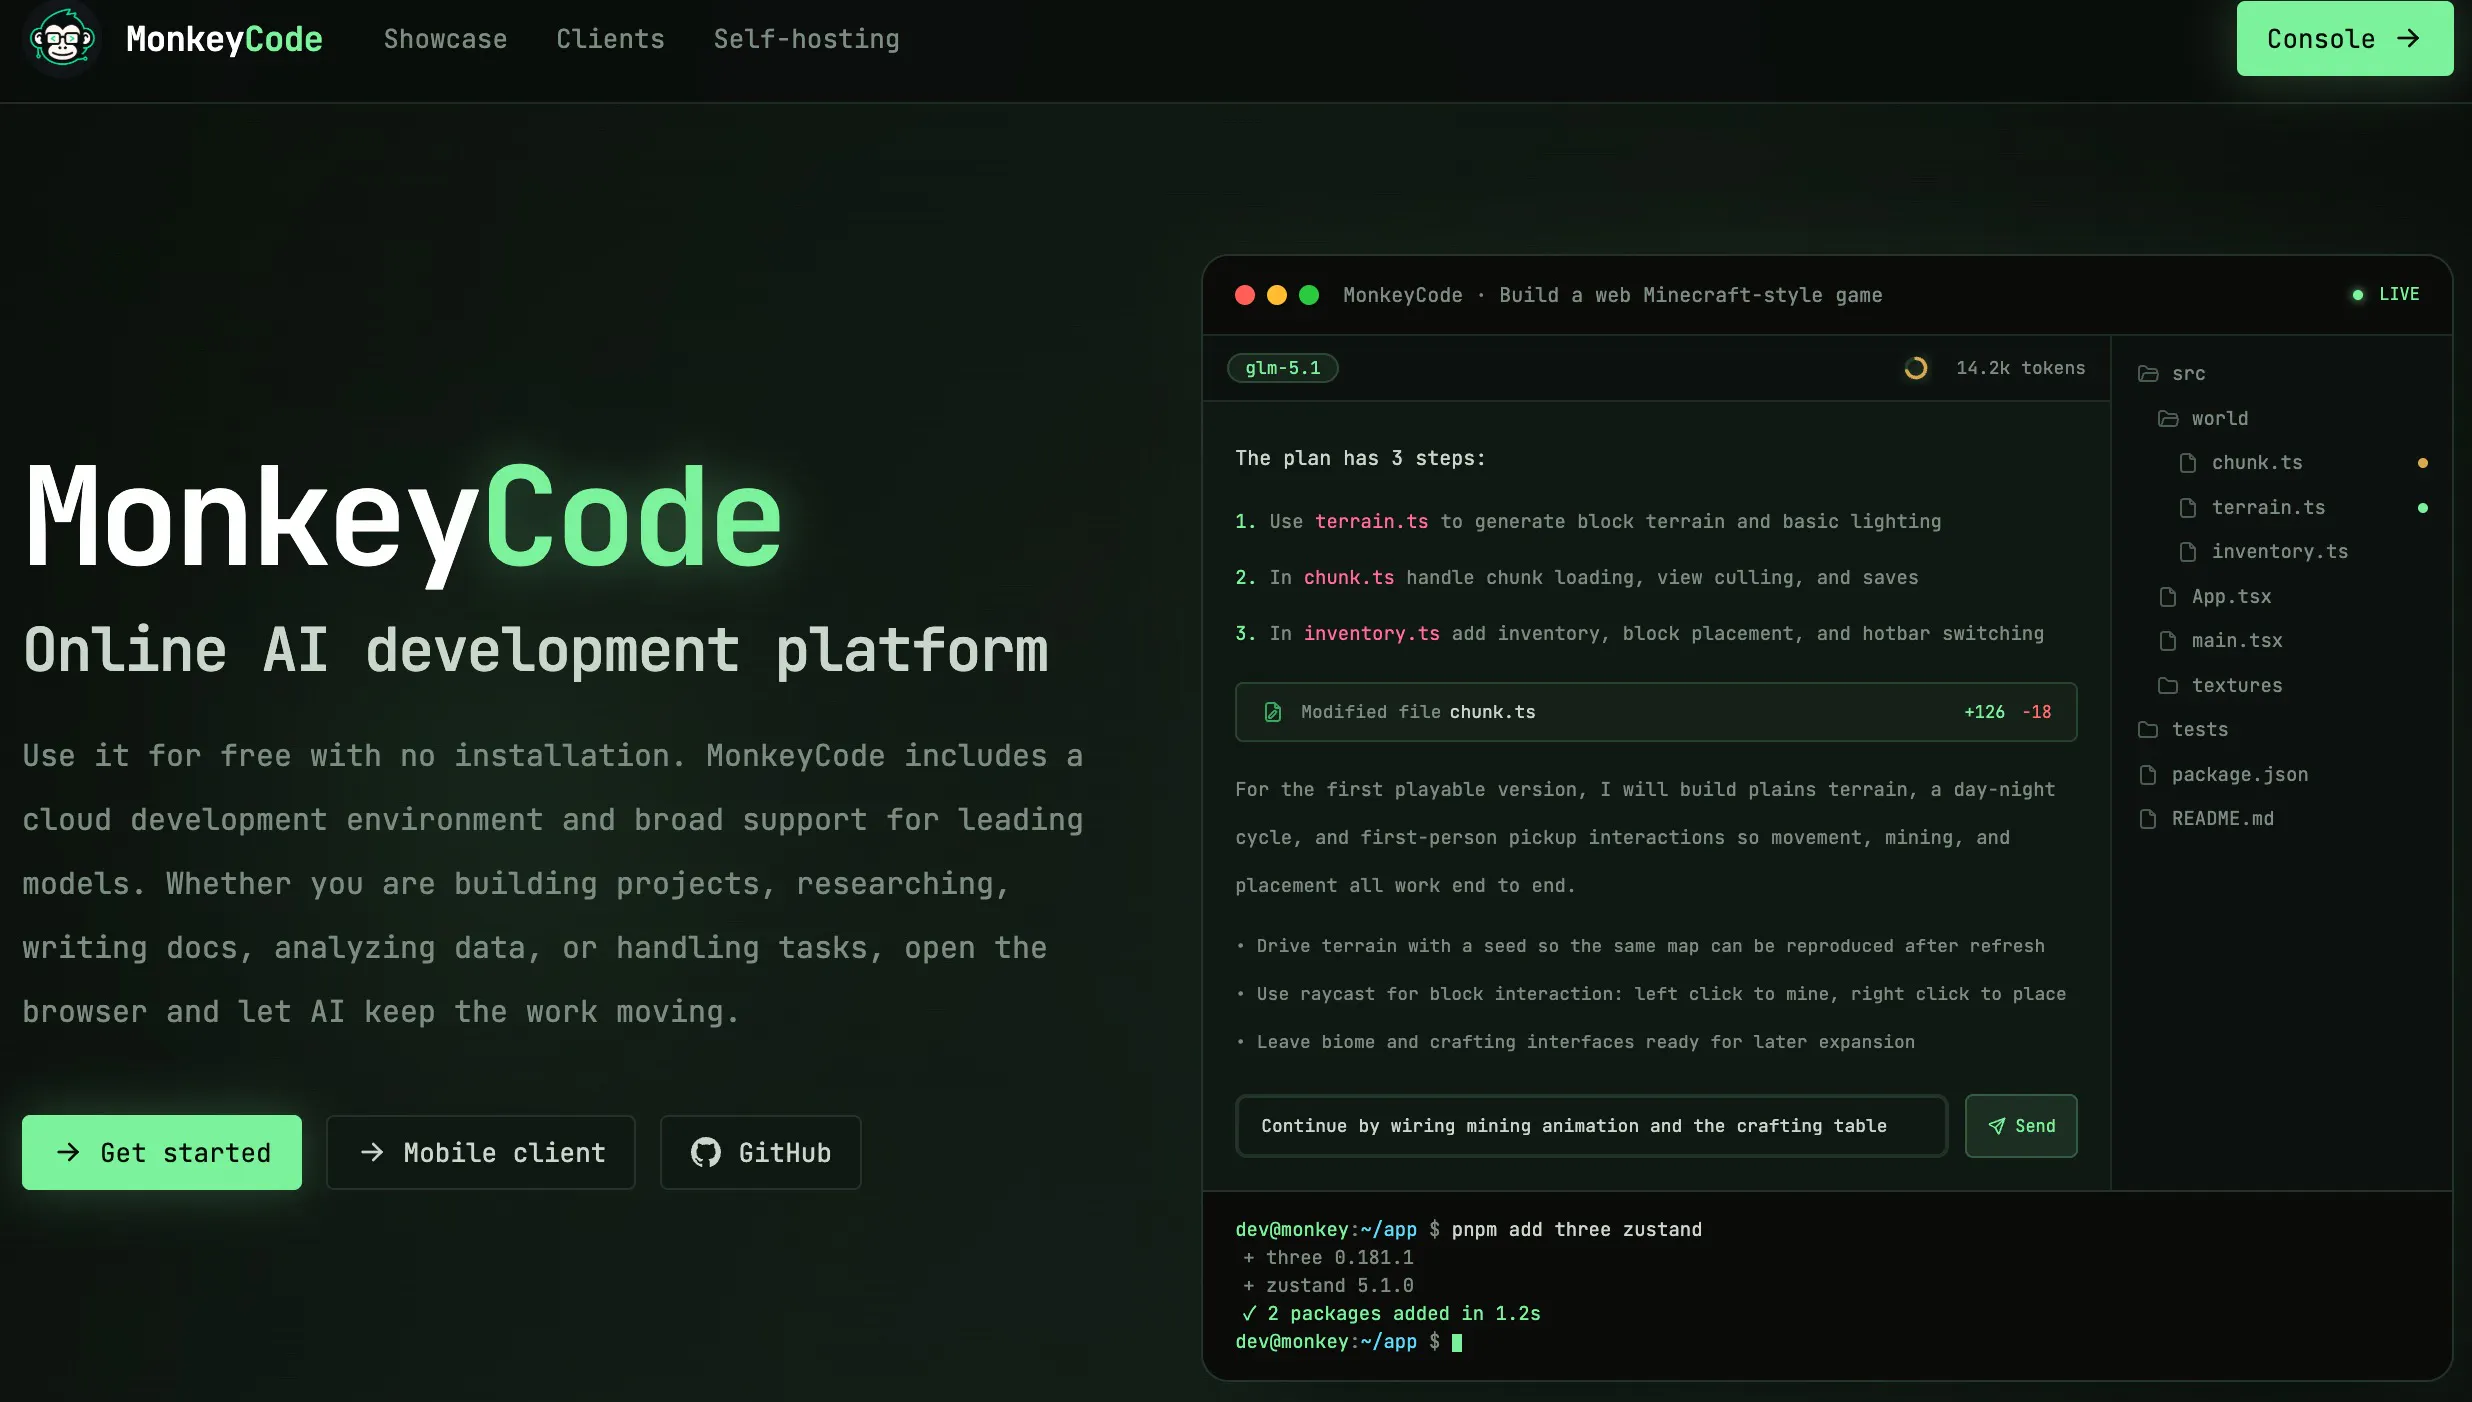Open README.md in the file tree
2472x1402 pixels.
pos(2222,818)
